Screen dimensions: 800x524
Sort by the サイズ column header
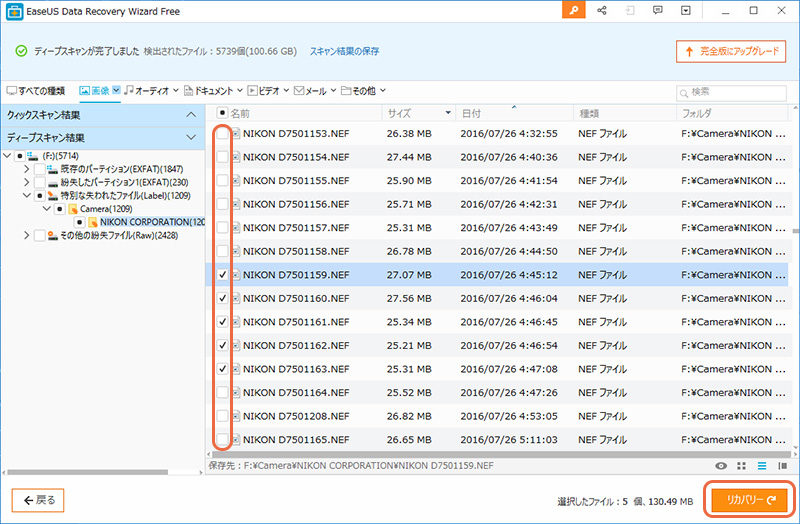(x=418, y=113)
